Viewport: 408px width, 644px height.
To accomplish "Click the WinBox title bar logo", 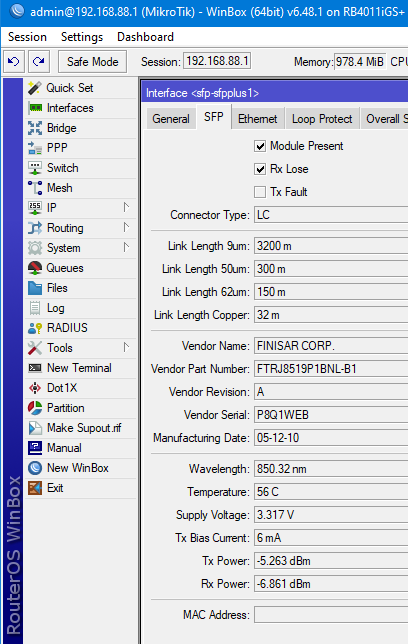I will 16,11.
